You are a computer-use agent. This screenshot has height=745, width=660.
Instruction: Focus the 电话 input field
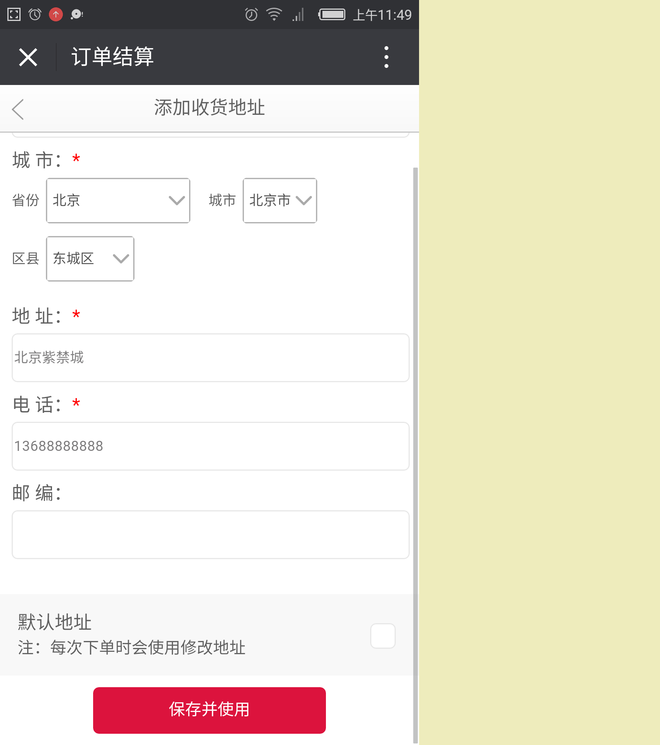(210, 446)
